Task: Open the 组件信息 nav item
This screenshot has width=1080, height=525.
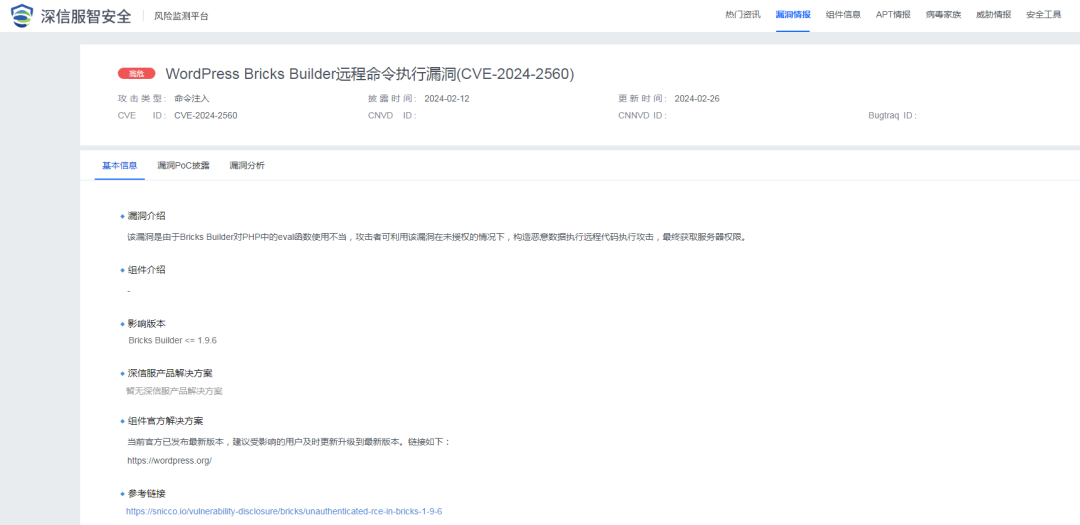Action: 843,14
